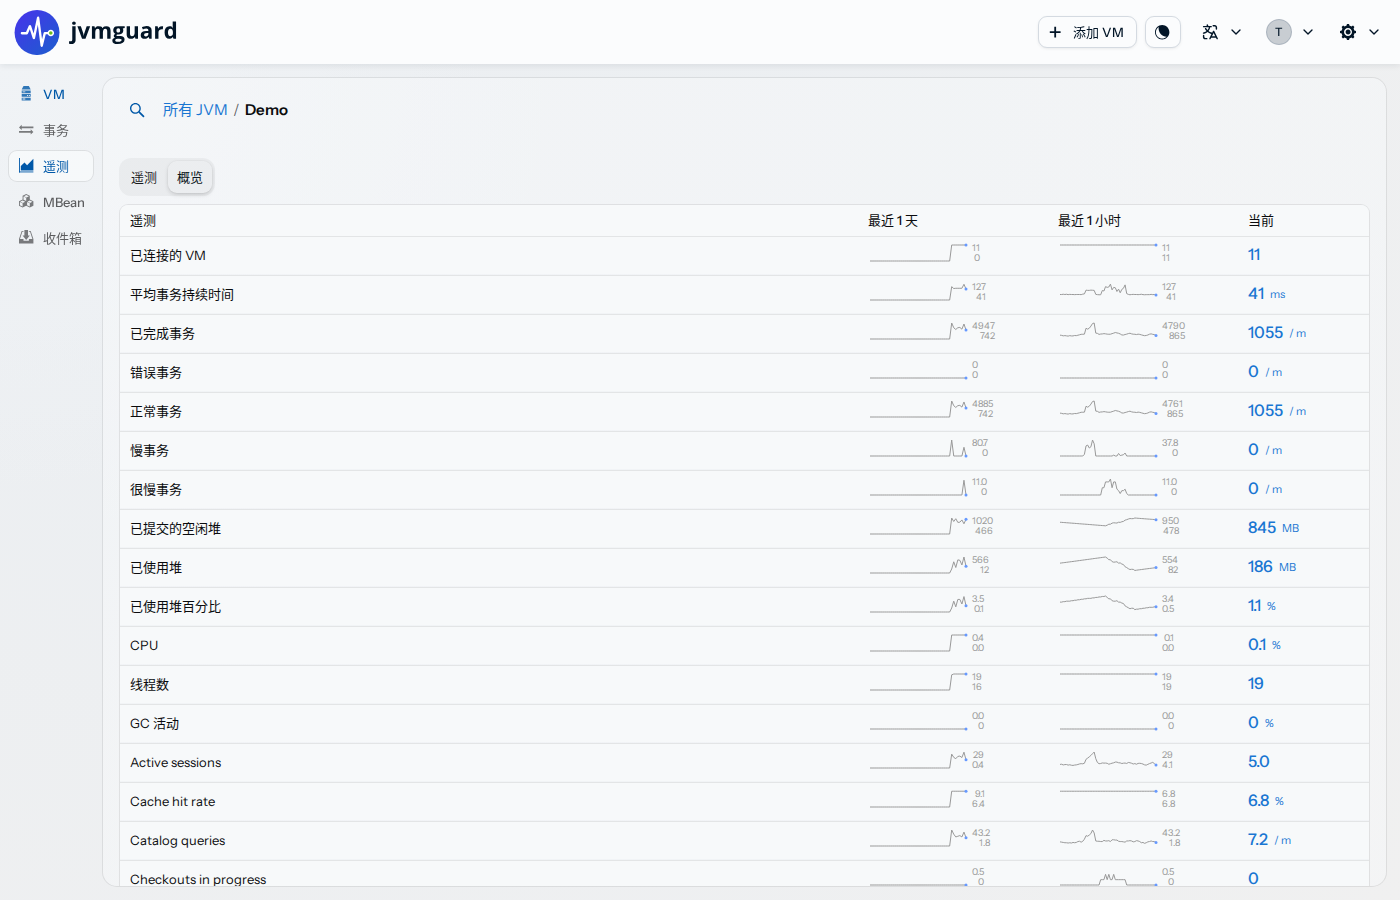Open the VM section in the sidebar

[x=51, y=94]
